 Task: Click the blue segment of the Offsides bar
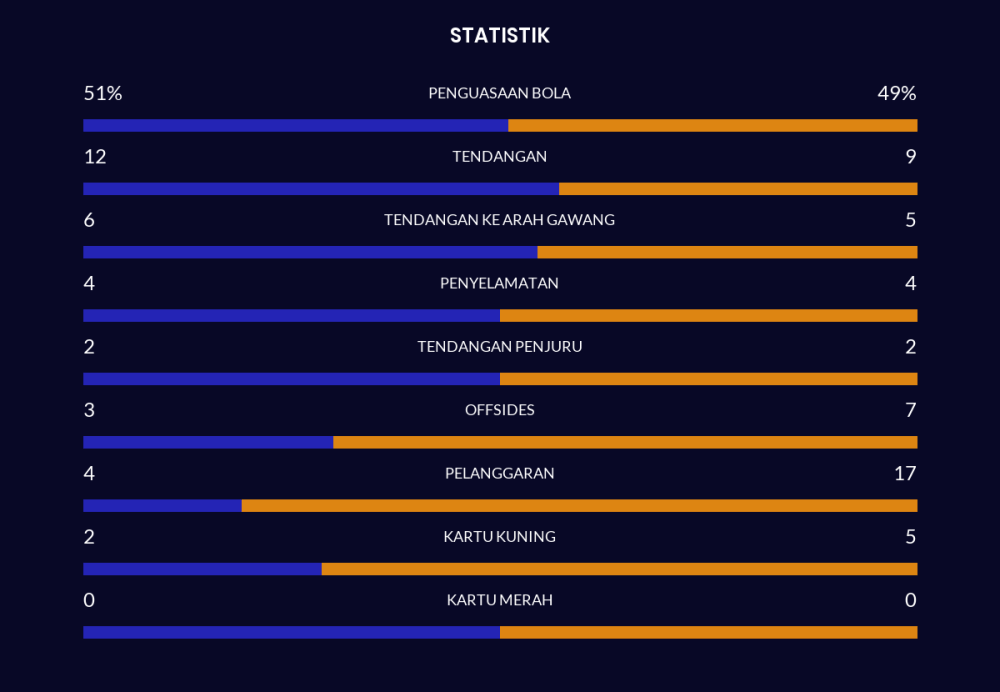(x=208, y=442)
